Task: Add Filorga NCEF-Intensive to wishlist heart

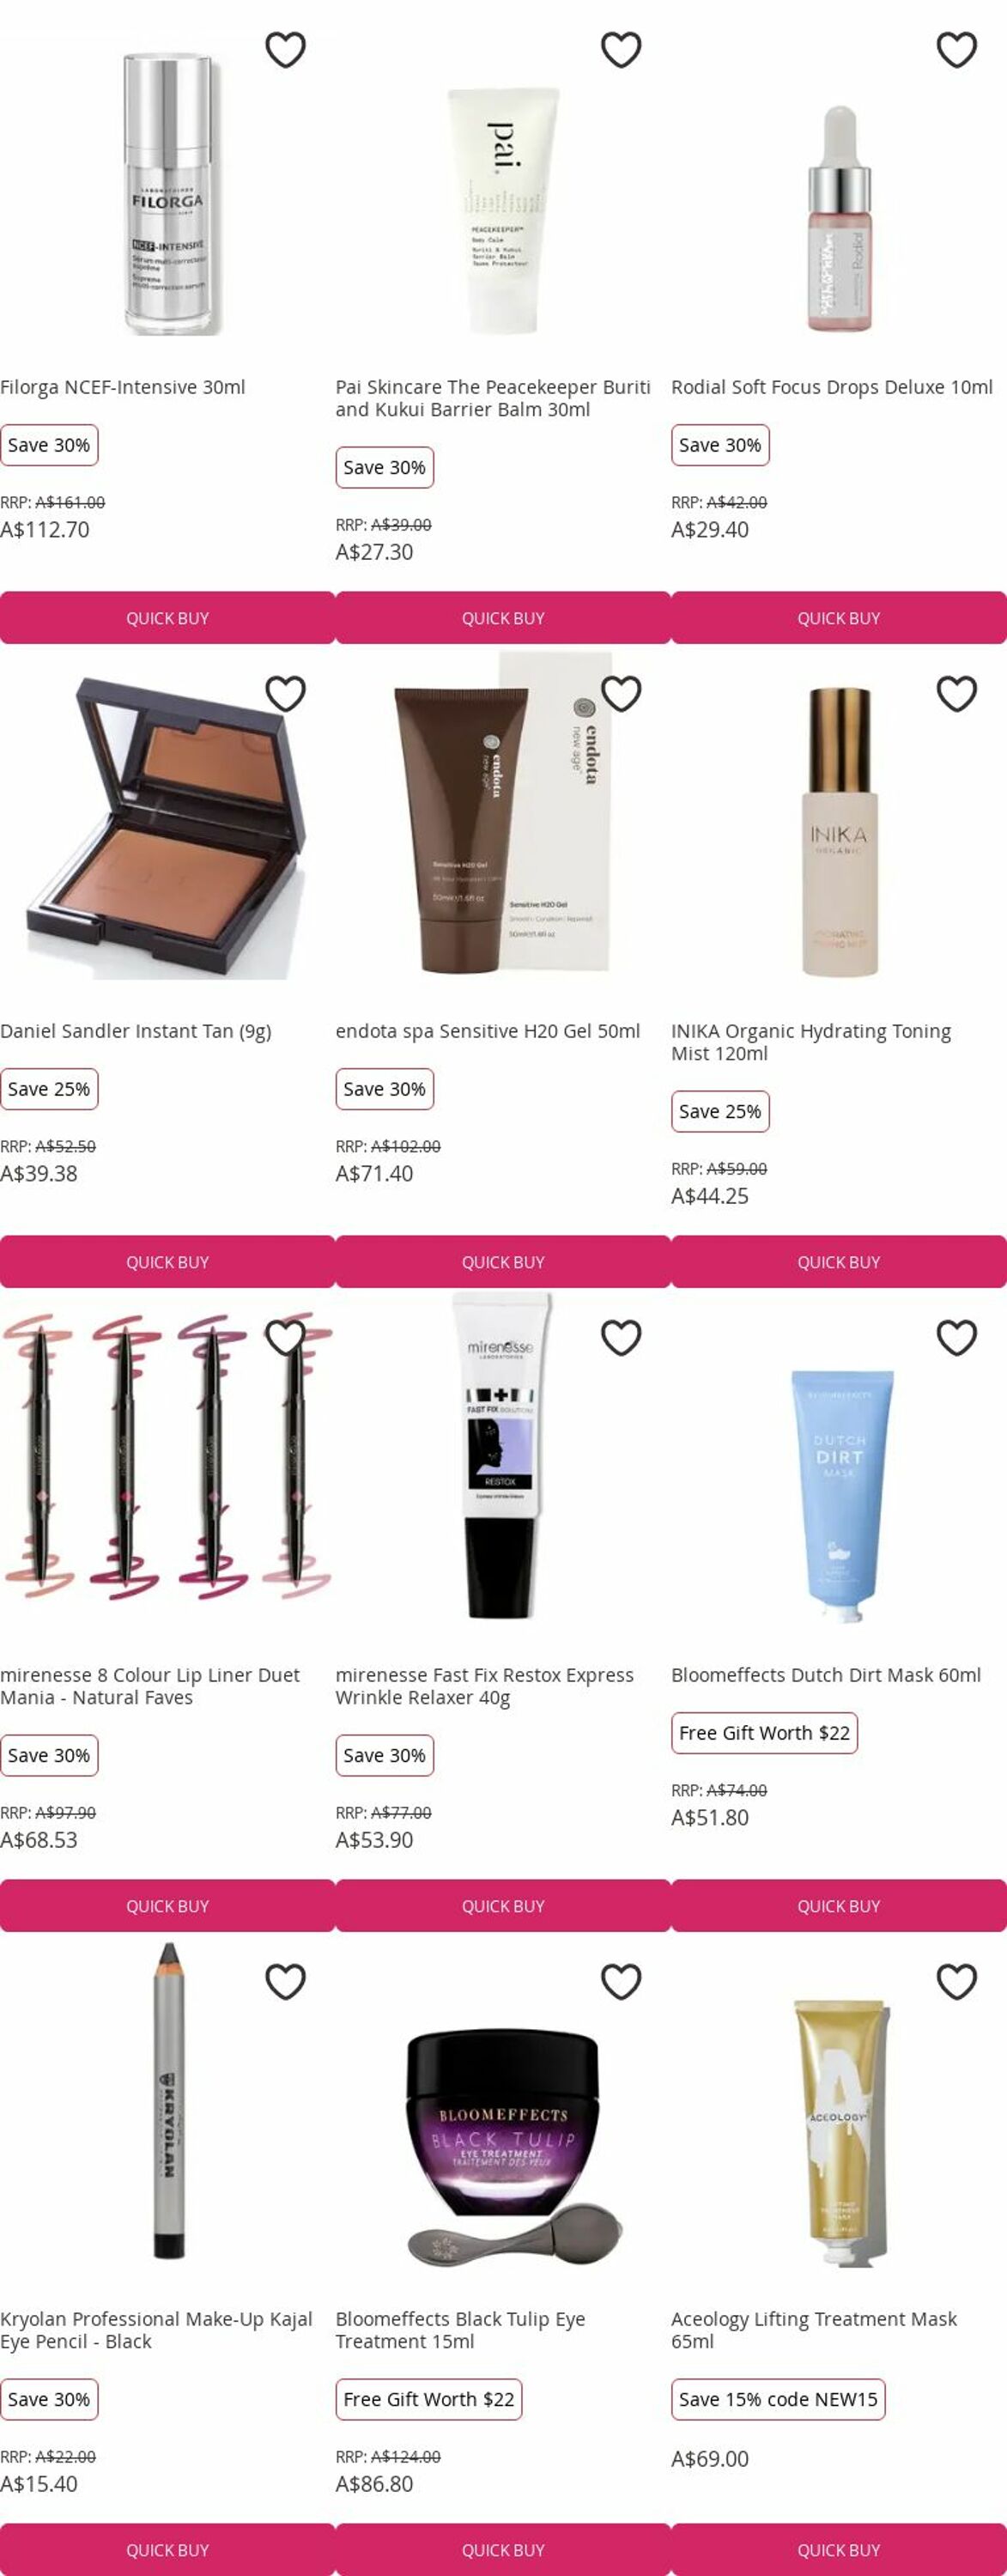Action: (x=285, y=49)
